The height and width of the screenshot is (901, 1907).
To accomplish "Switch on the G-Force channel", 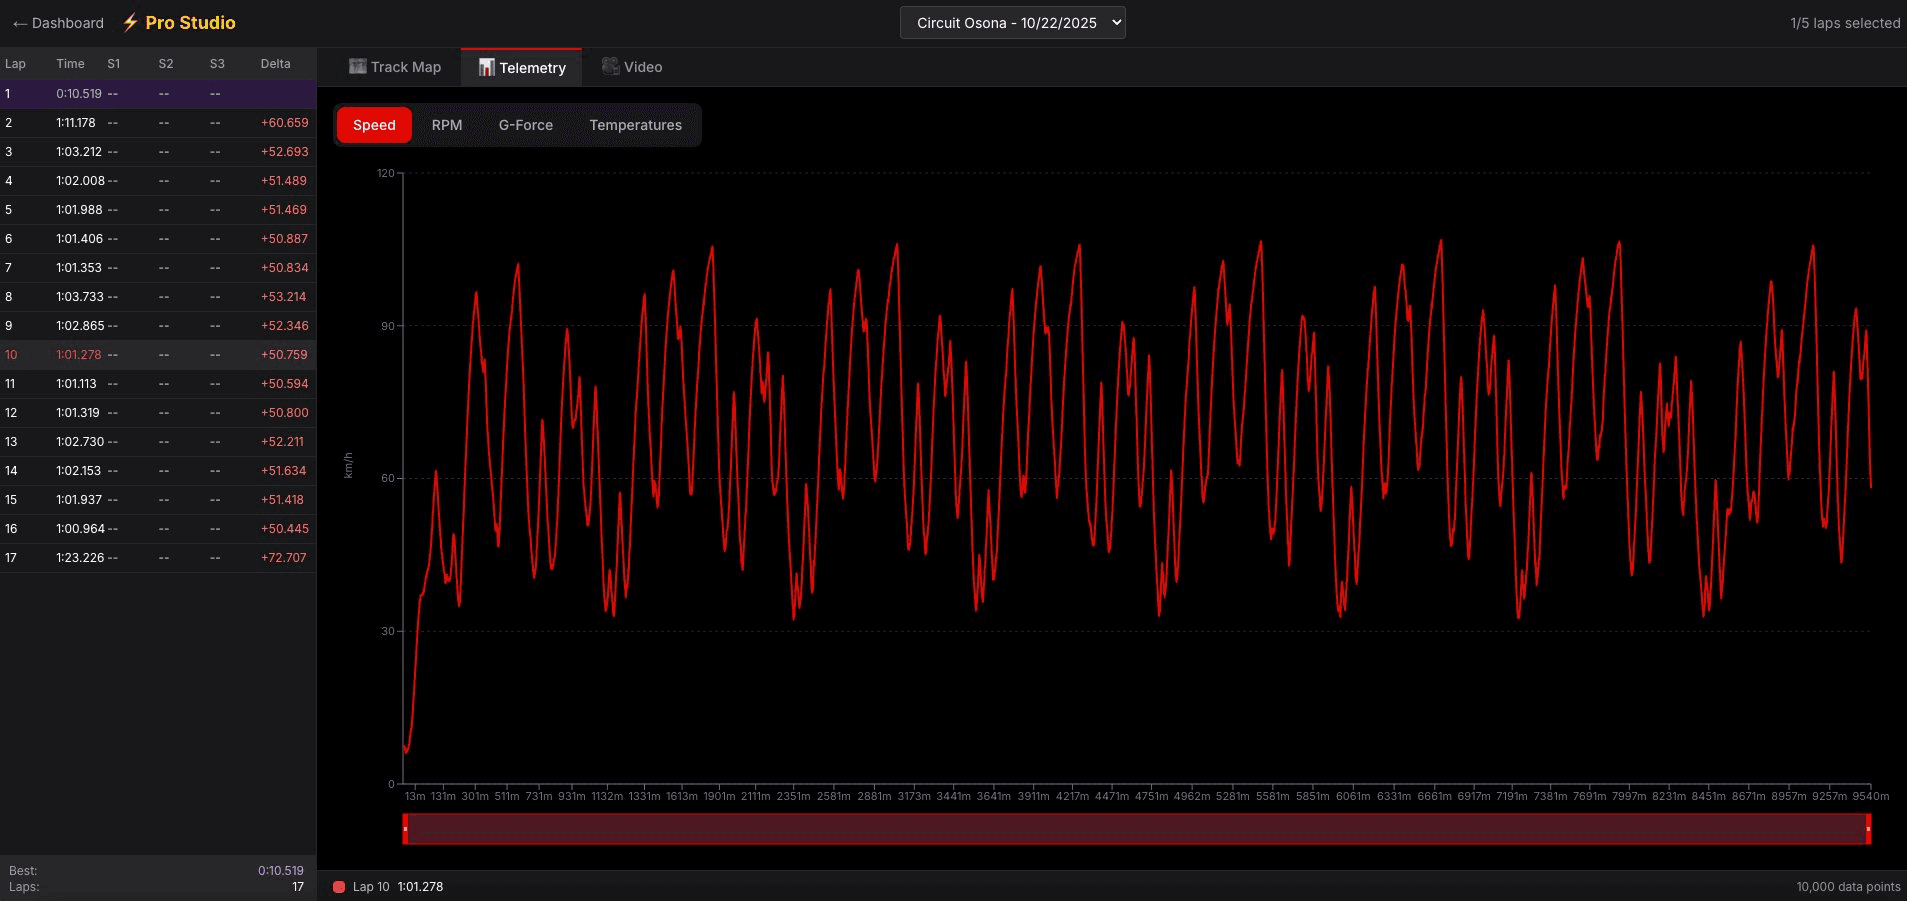I will click(x=527, y=124).
